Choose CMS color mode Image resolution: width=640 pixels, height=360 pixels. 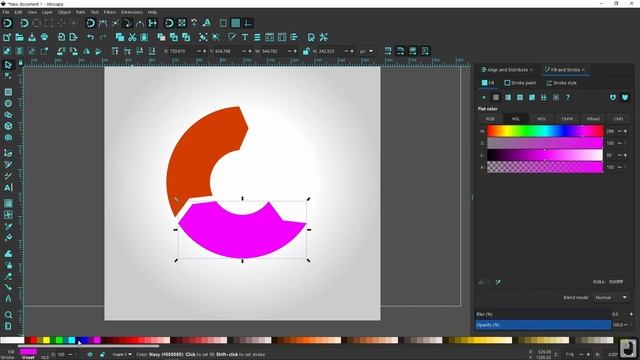(x=618, y=119)
